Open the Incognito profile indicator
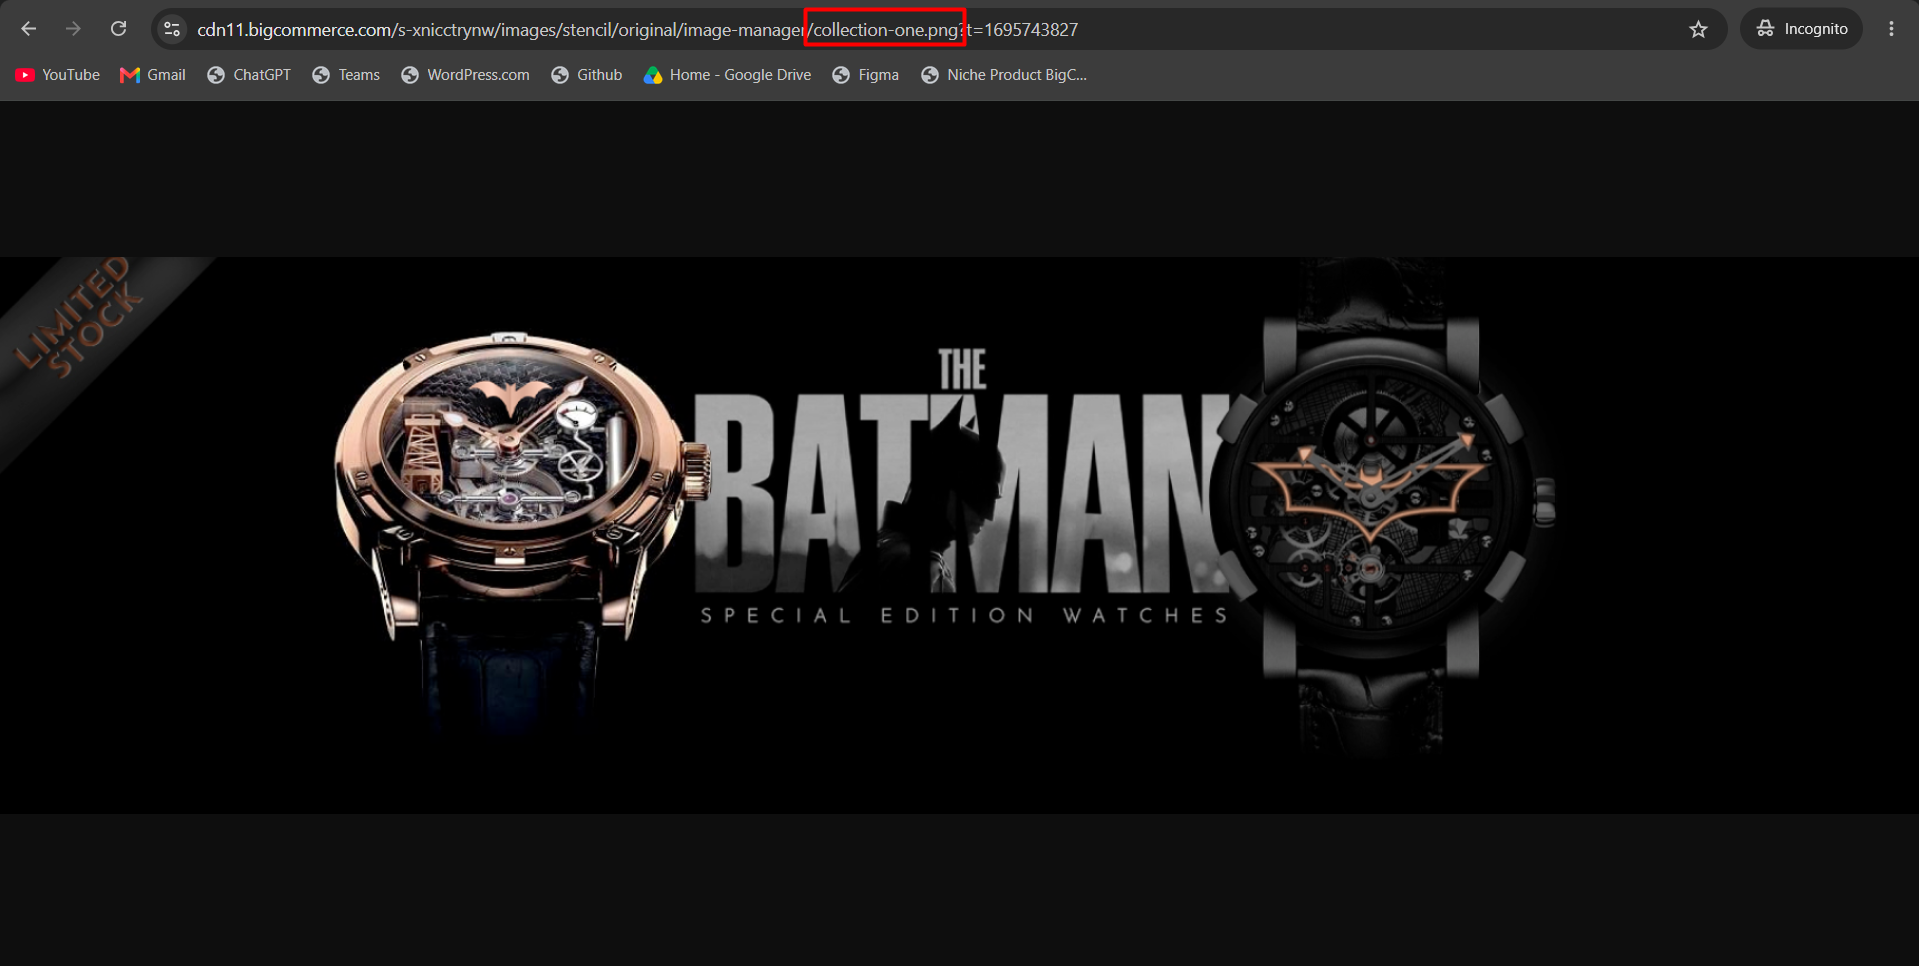The height and width of the screenshot is (966, 1919). tap(1802, 29)
